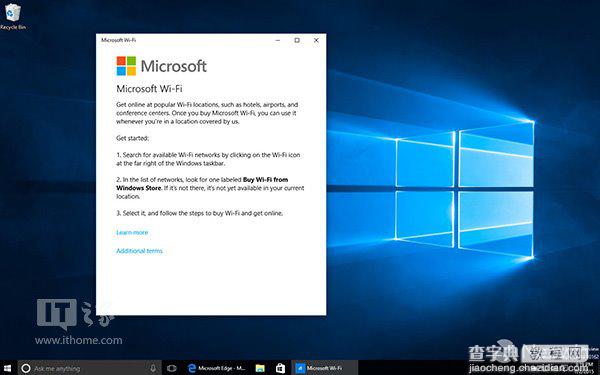Open the Recycle Bin desktop icon
This screenshot has width=600, height=375.
[13, 16]
